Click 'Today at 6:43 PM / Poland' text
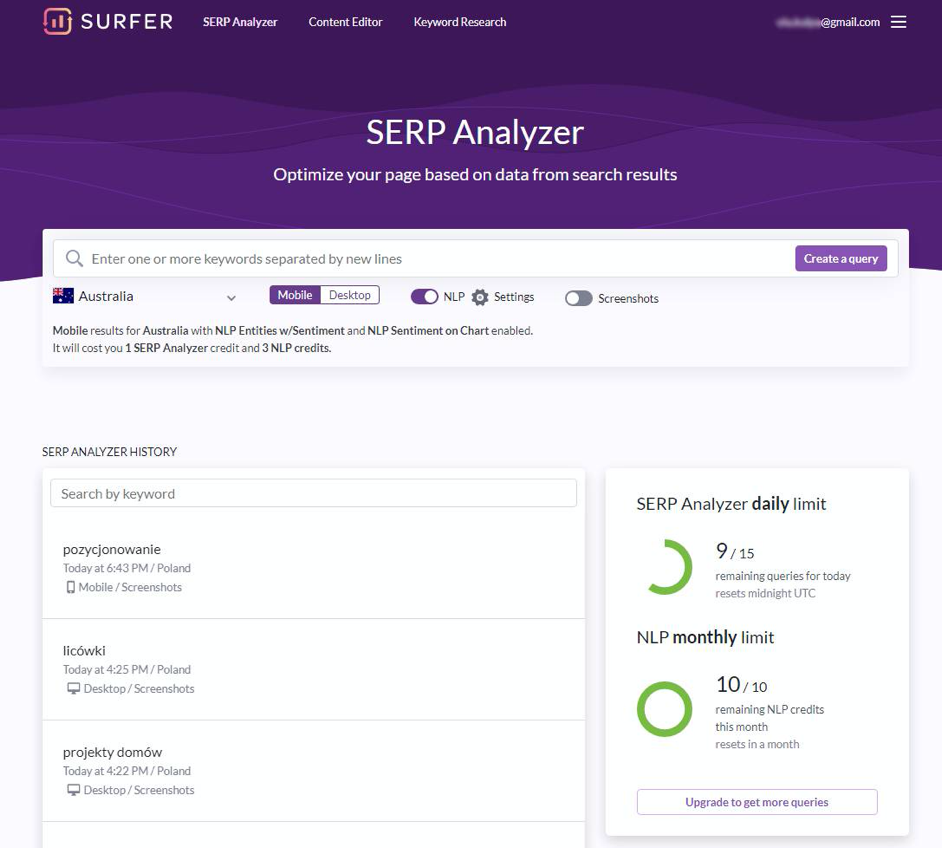 click(127, 568)
